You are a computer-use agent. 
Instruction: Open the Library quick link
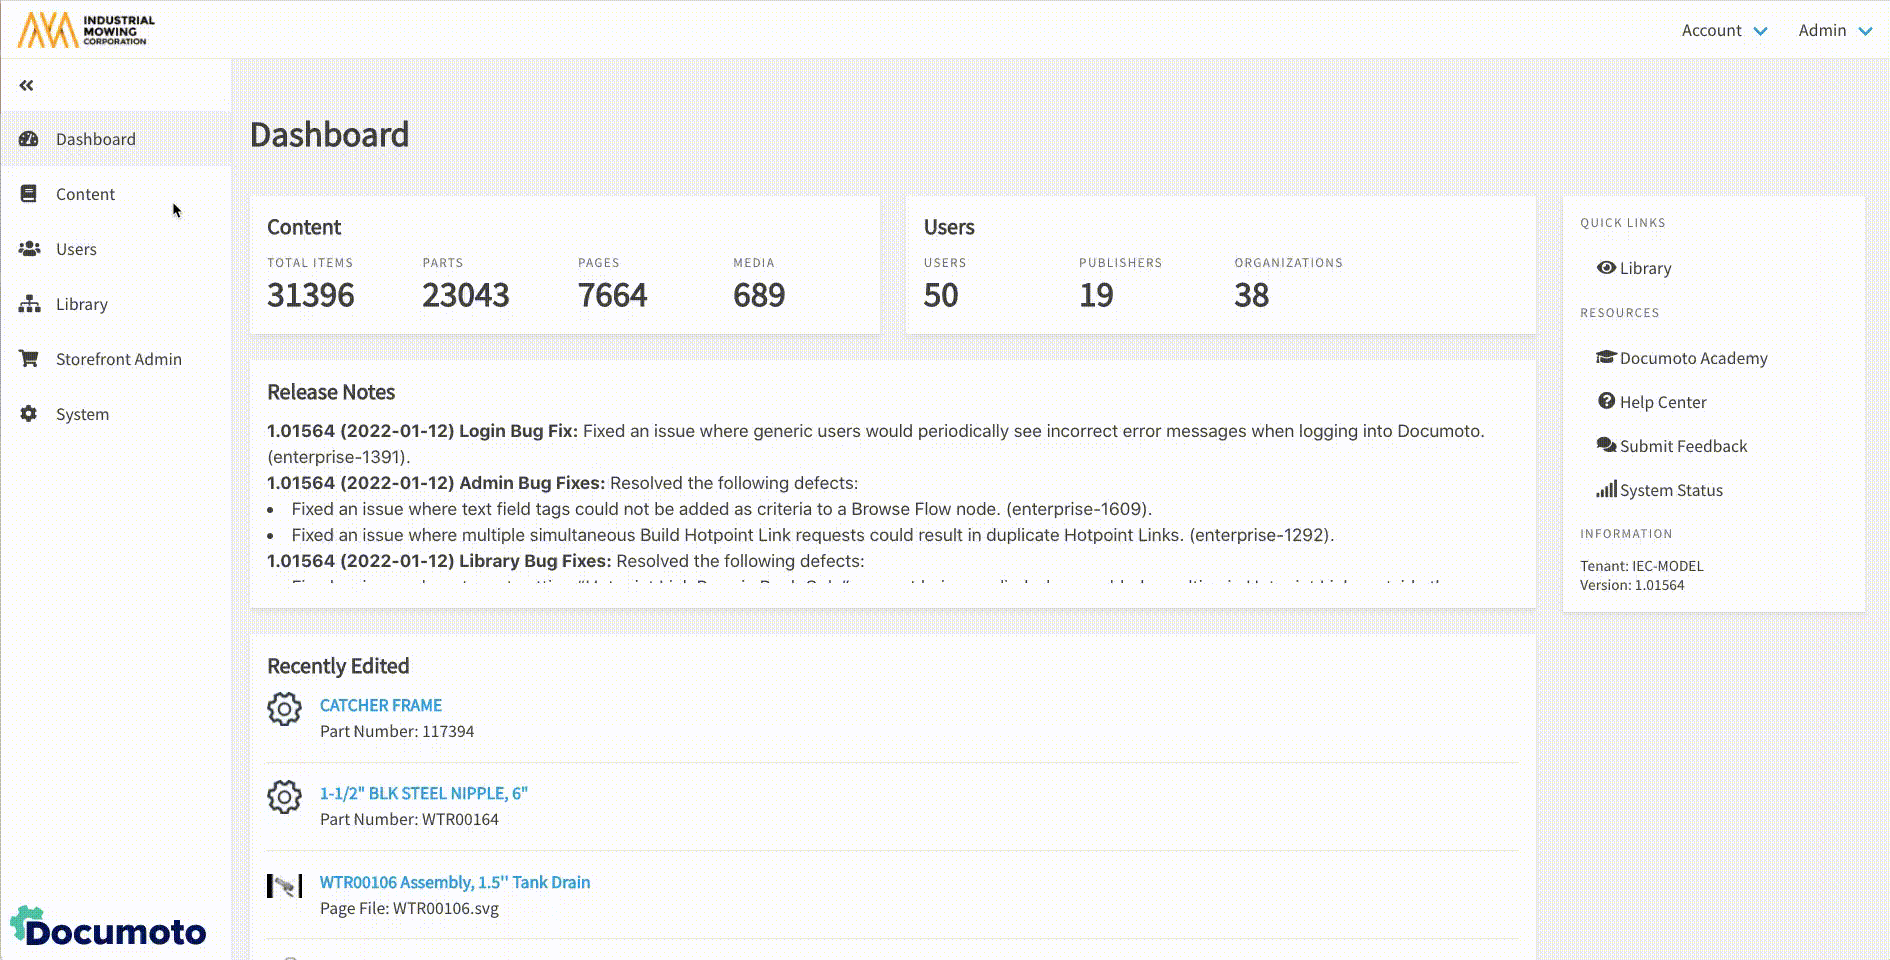tap(1644, 268)
